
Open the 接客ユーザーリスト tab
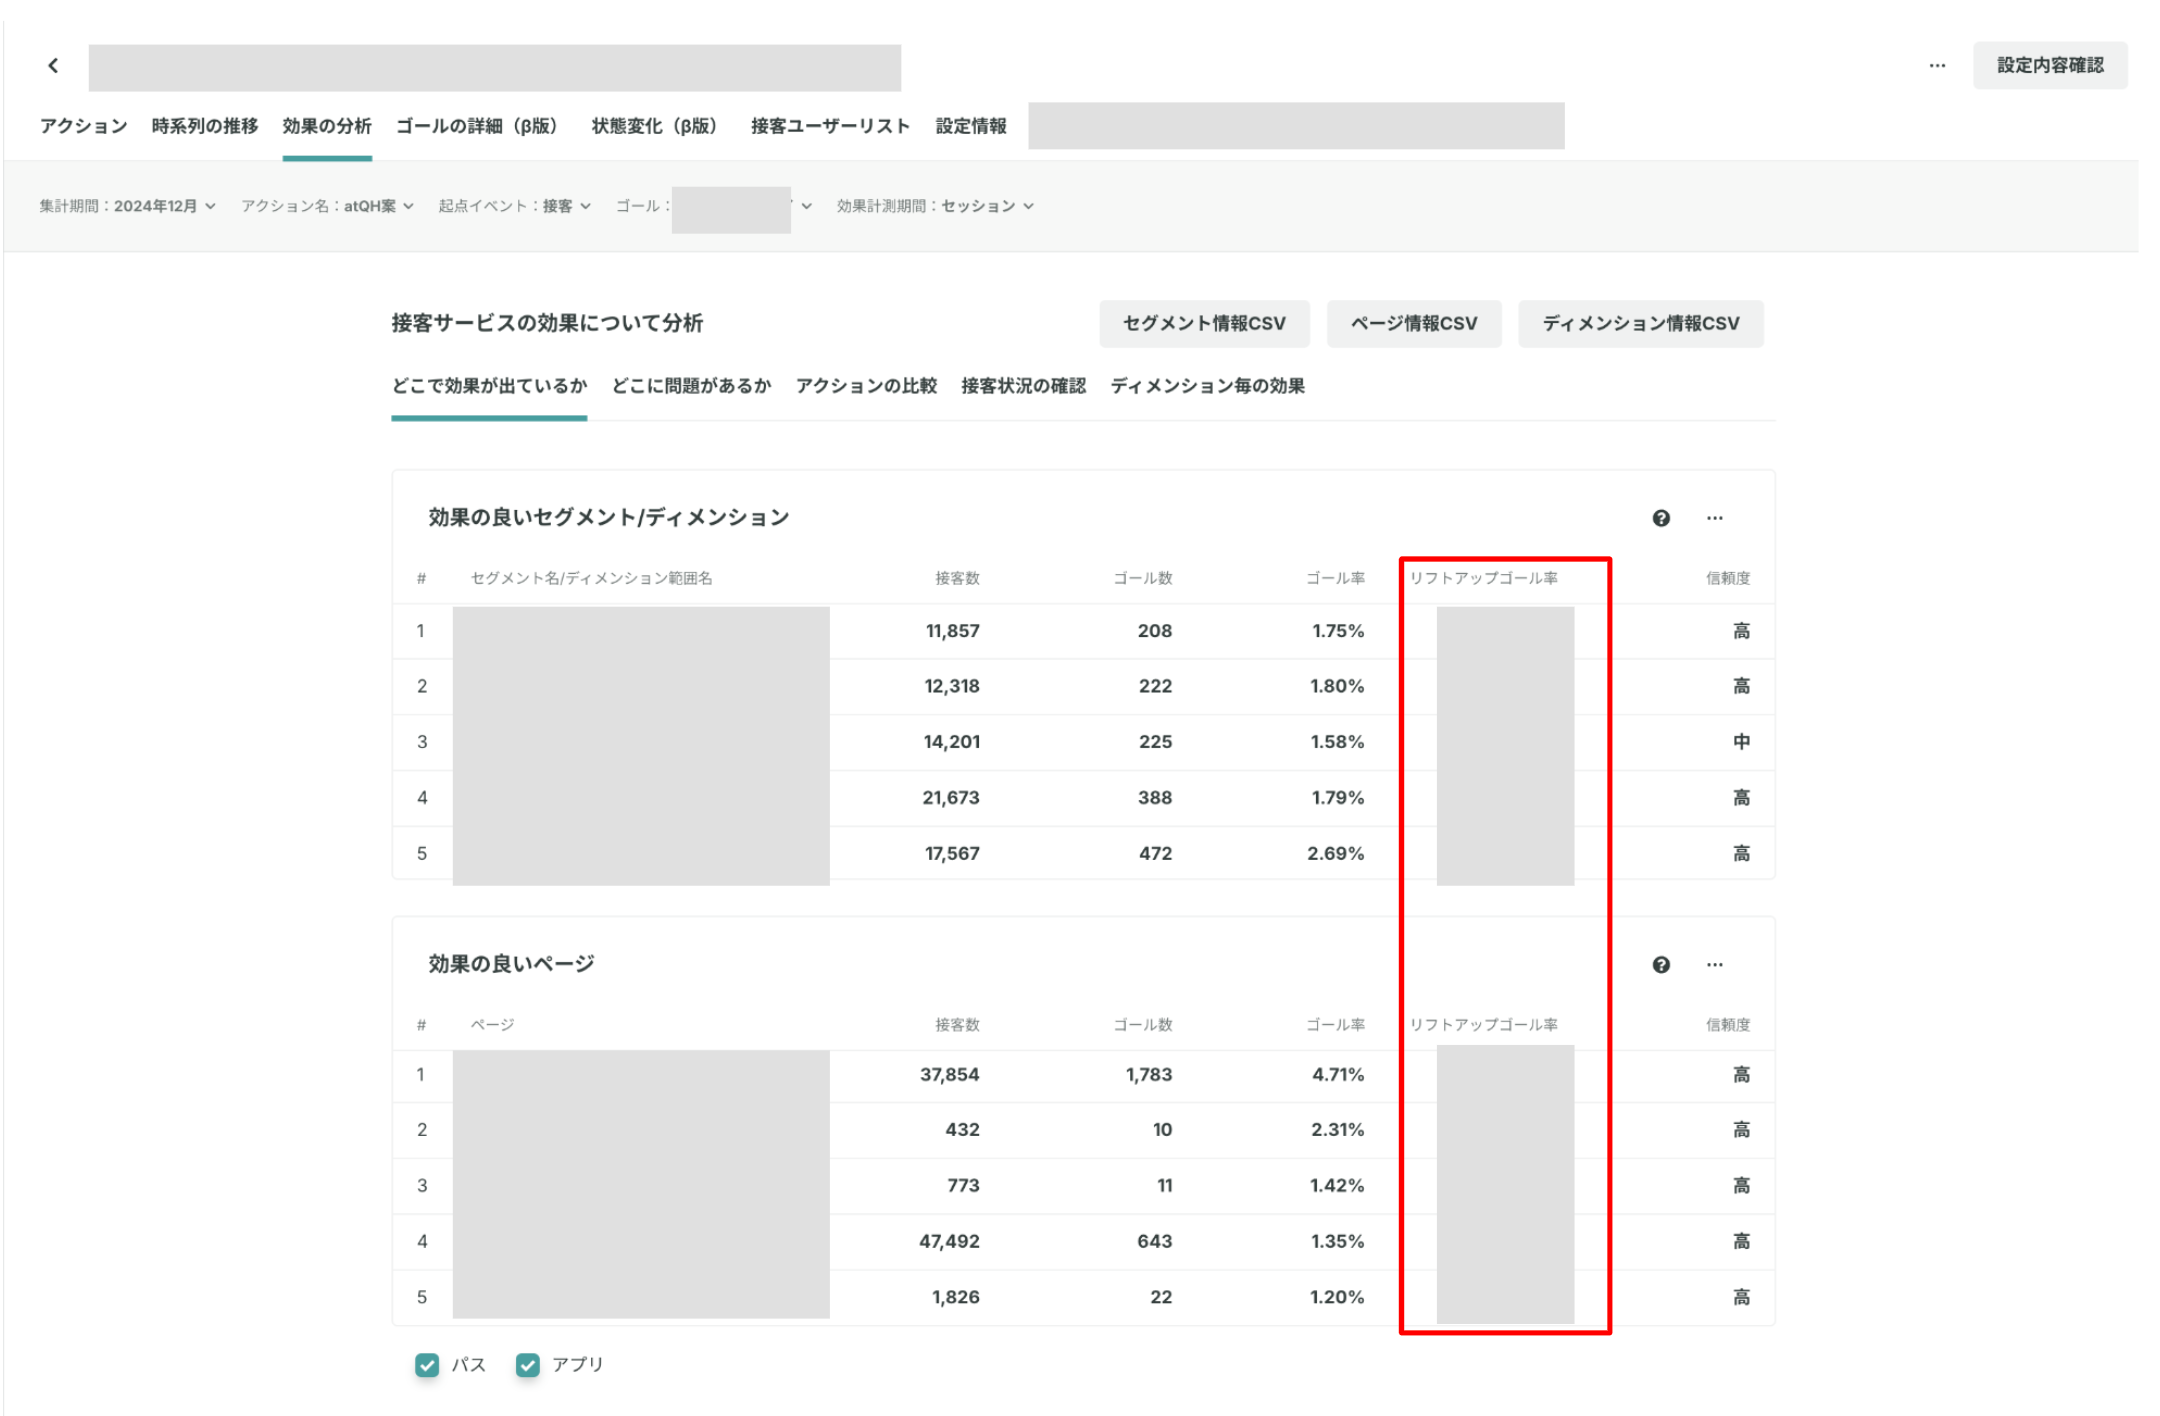tap(830, 126)
